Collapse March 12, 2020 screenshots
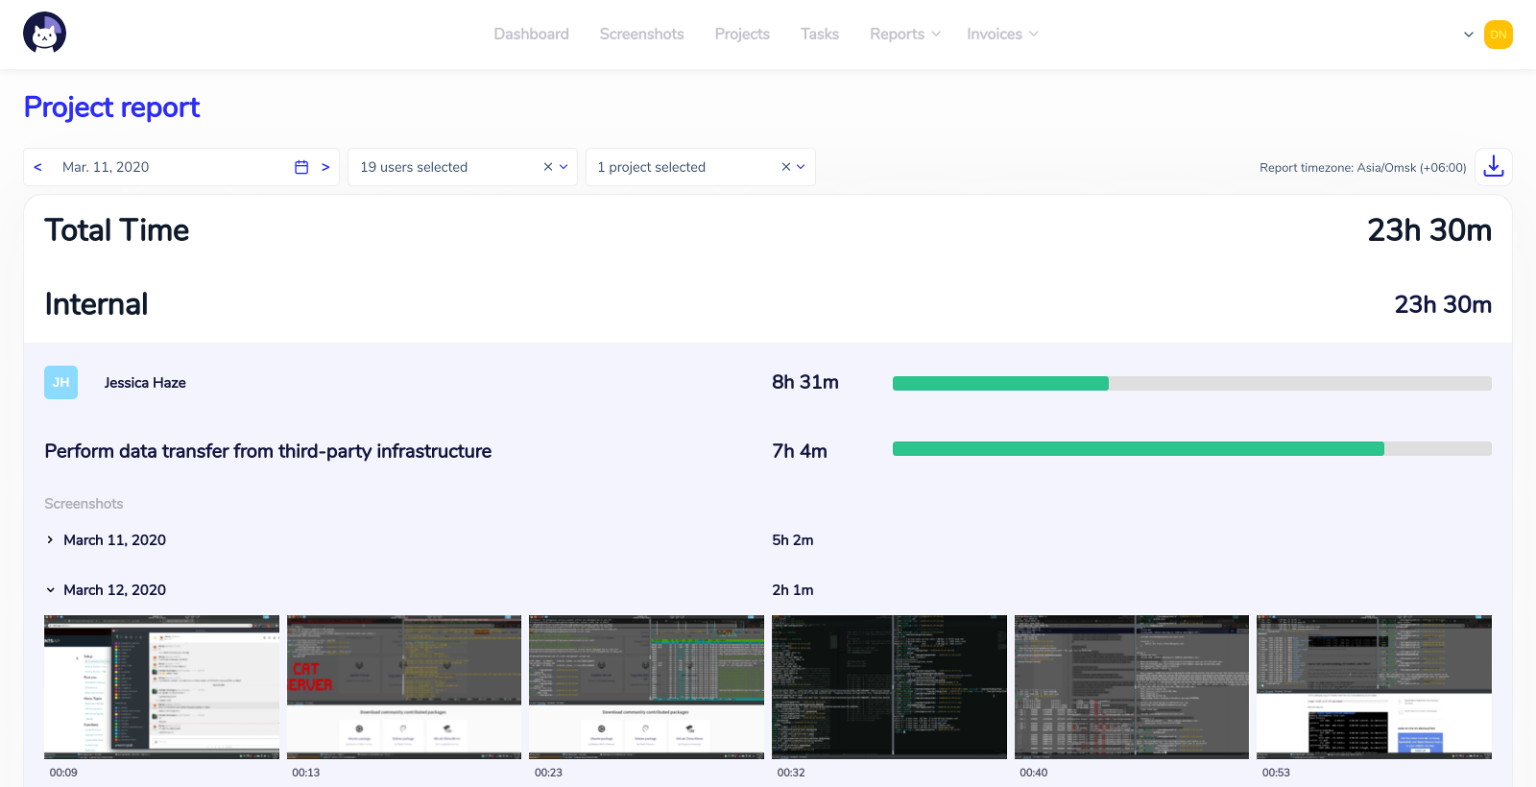1536x787 pixels. [50, 590]
